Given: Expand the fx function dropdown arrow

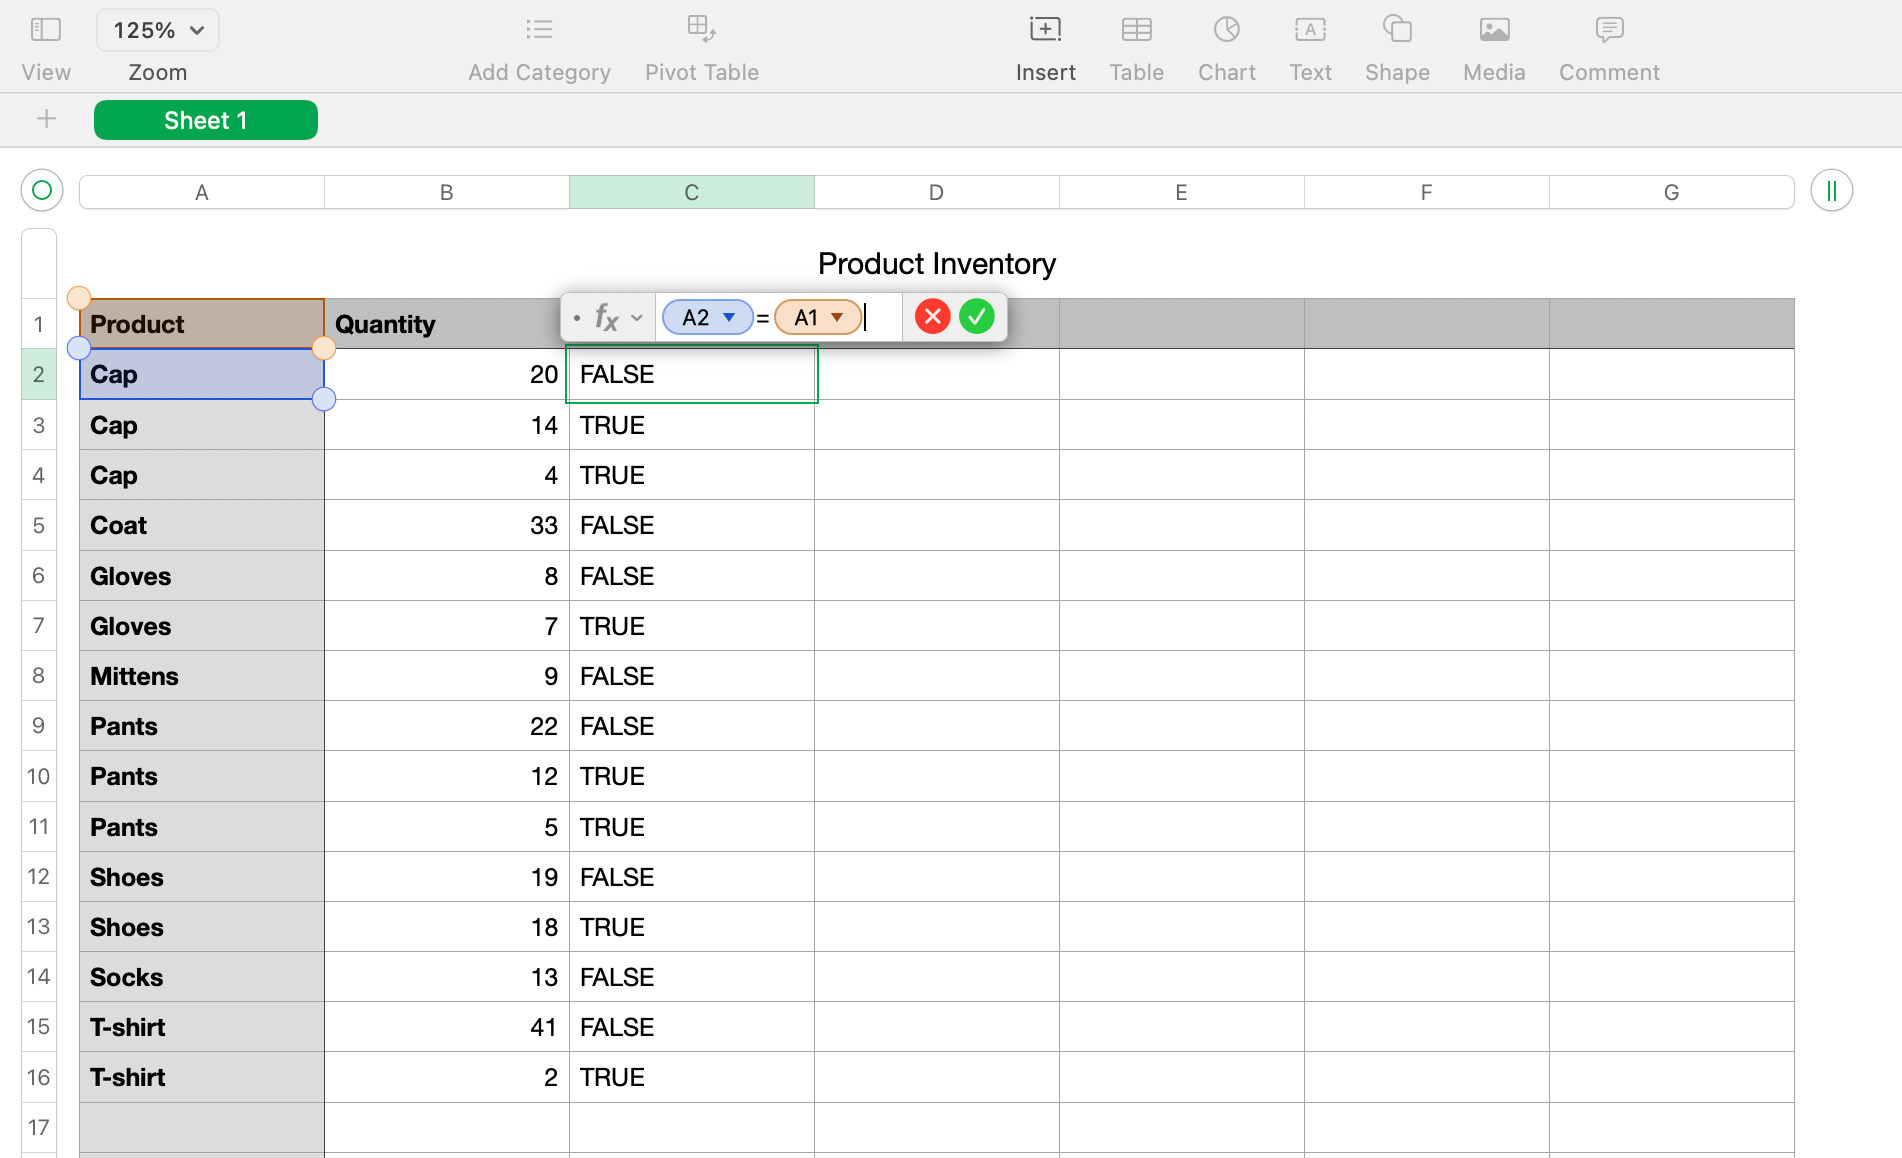Looking at the screenshot, I should tap(636, 317).
